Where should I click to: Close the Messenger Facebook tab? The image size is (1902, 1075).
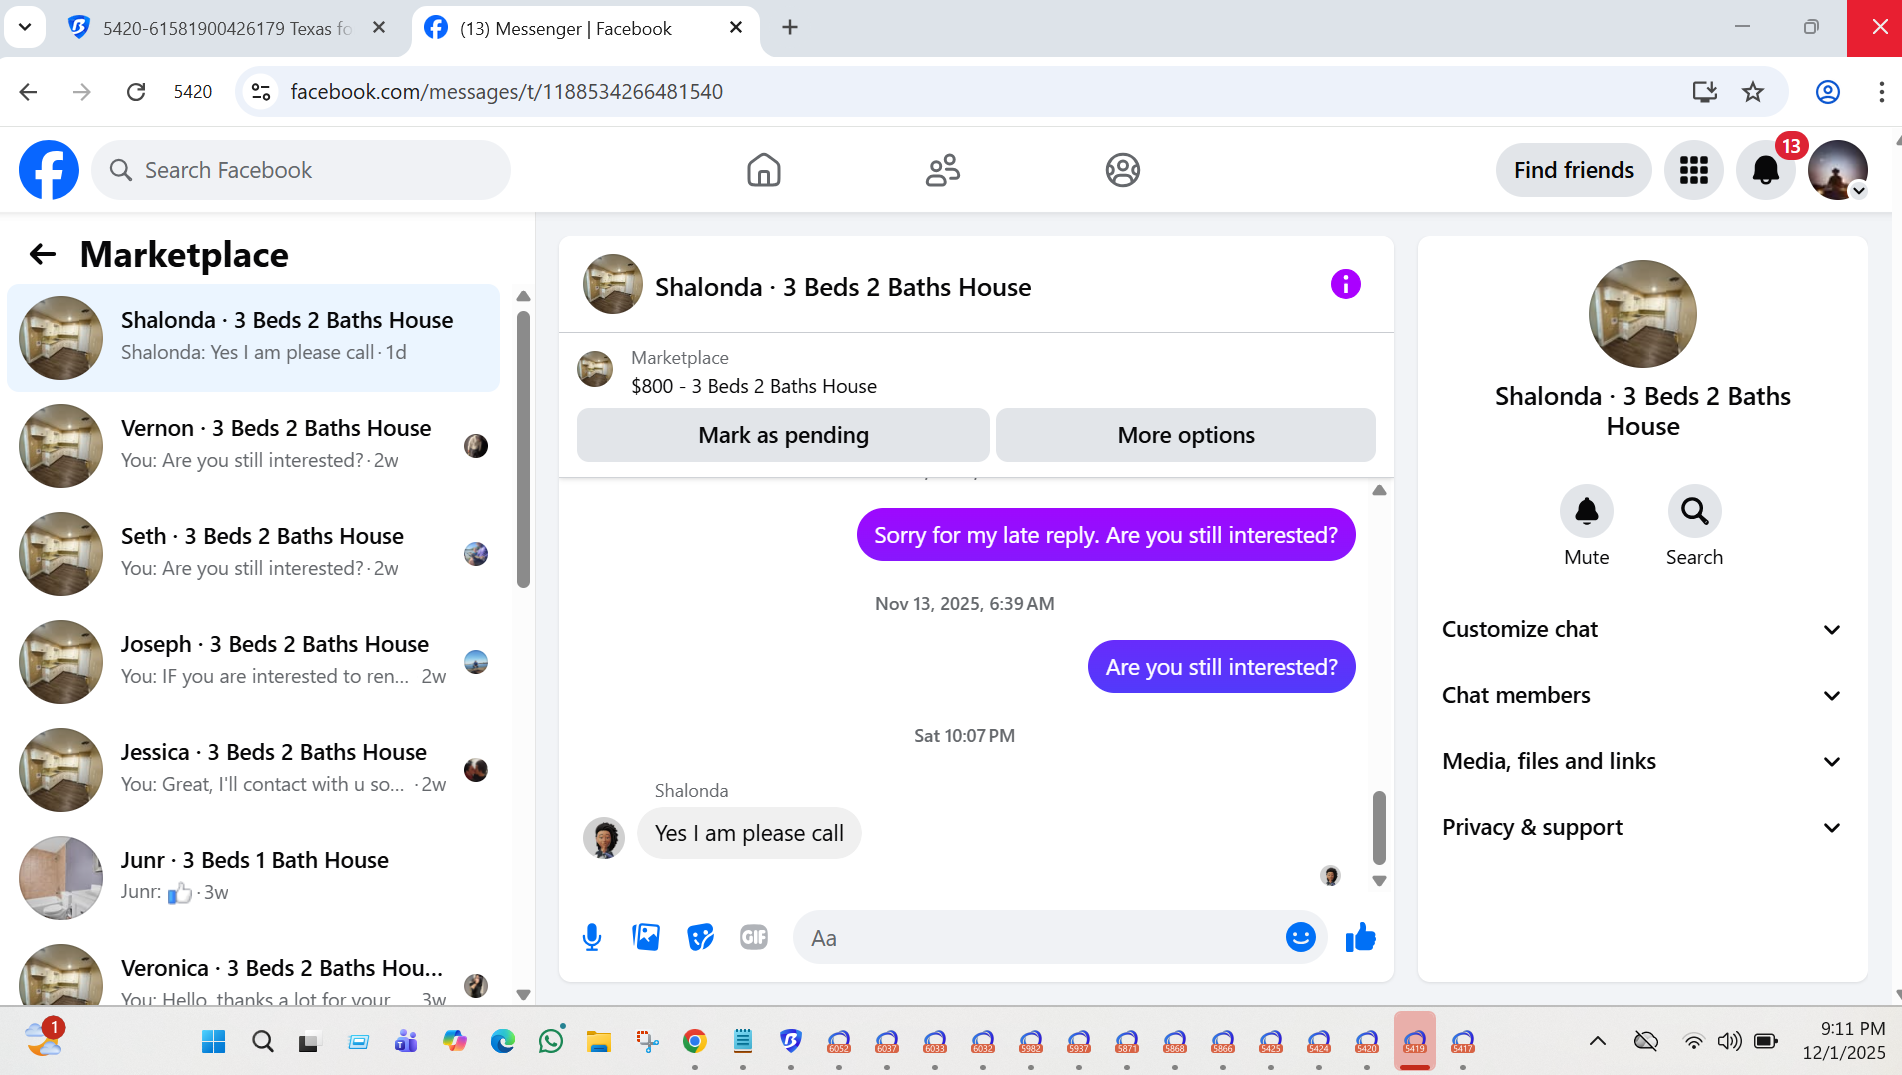point(736,28)
